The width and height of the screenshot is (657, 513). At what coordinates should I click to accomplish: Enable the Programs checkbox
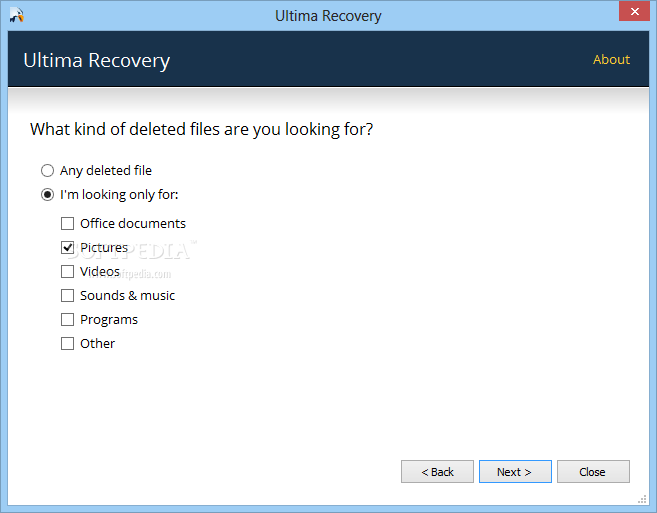67,319
